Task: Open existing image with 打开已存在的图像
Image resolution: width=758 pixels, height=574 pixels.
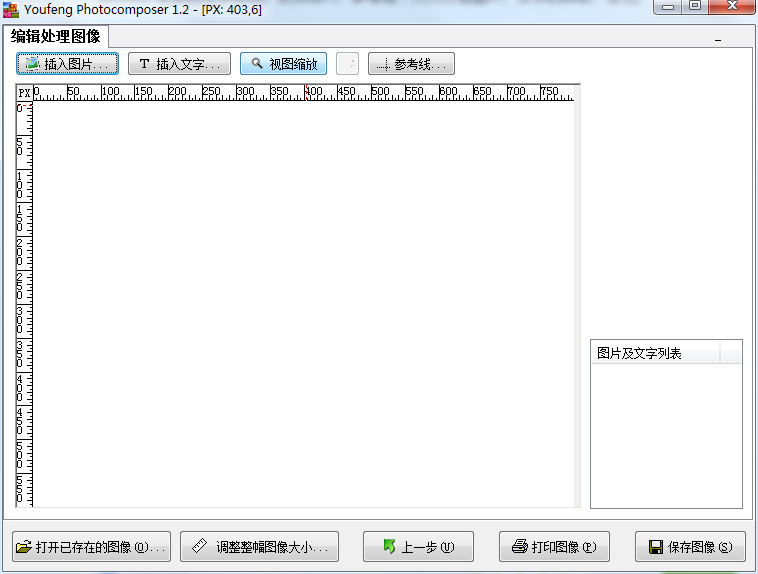Action: 91,547
